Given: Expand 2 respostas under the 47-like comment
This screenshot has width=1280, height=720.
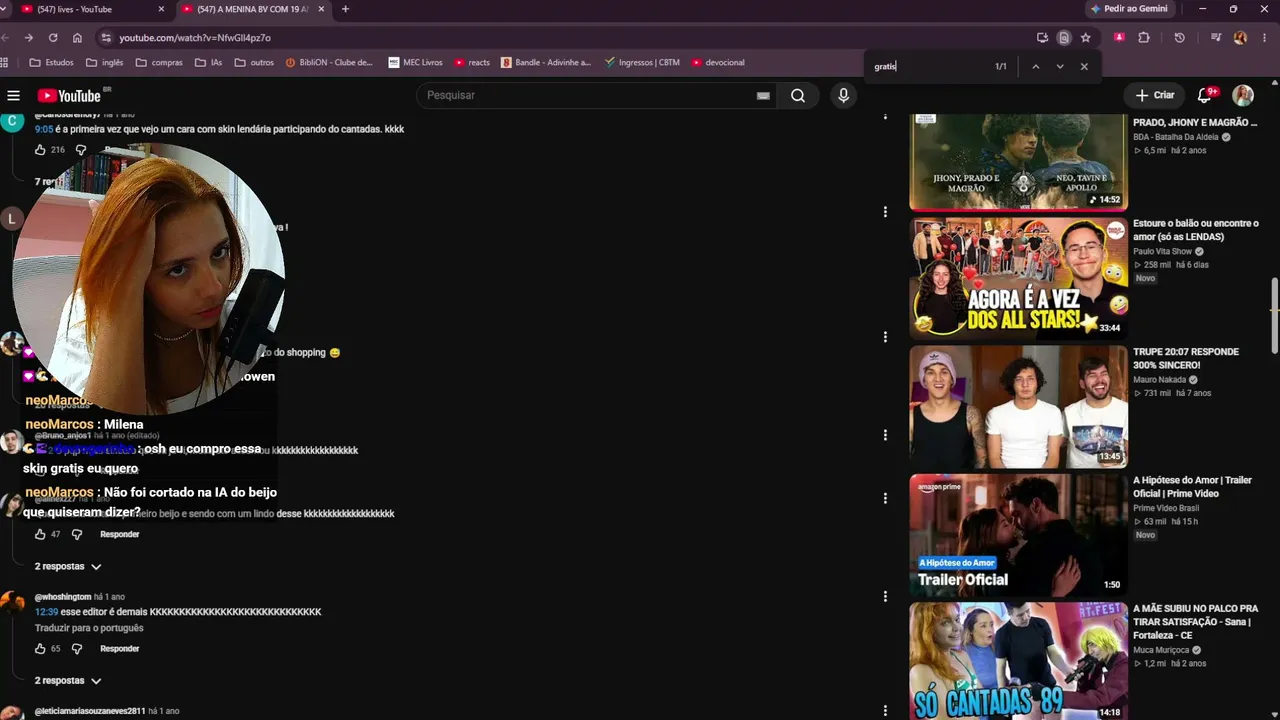Looking at the screenshot, I should [x=68, y=567].
